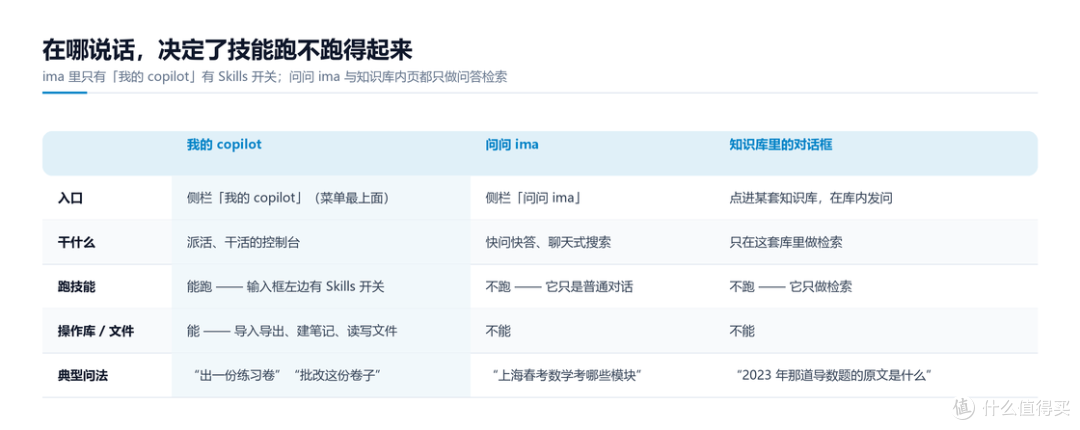Viewport: 1080px width, 430px height.
Task: Click the 操作库 / 文件 row label
Action: click(x=96, y=331)
